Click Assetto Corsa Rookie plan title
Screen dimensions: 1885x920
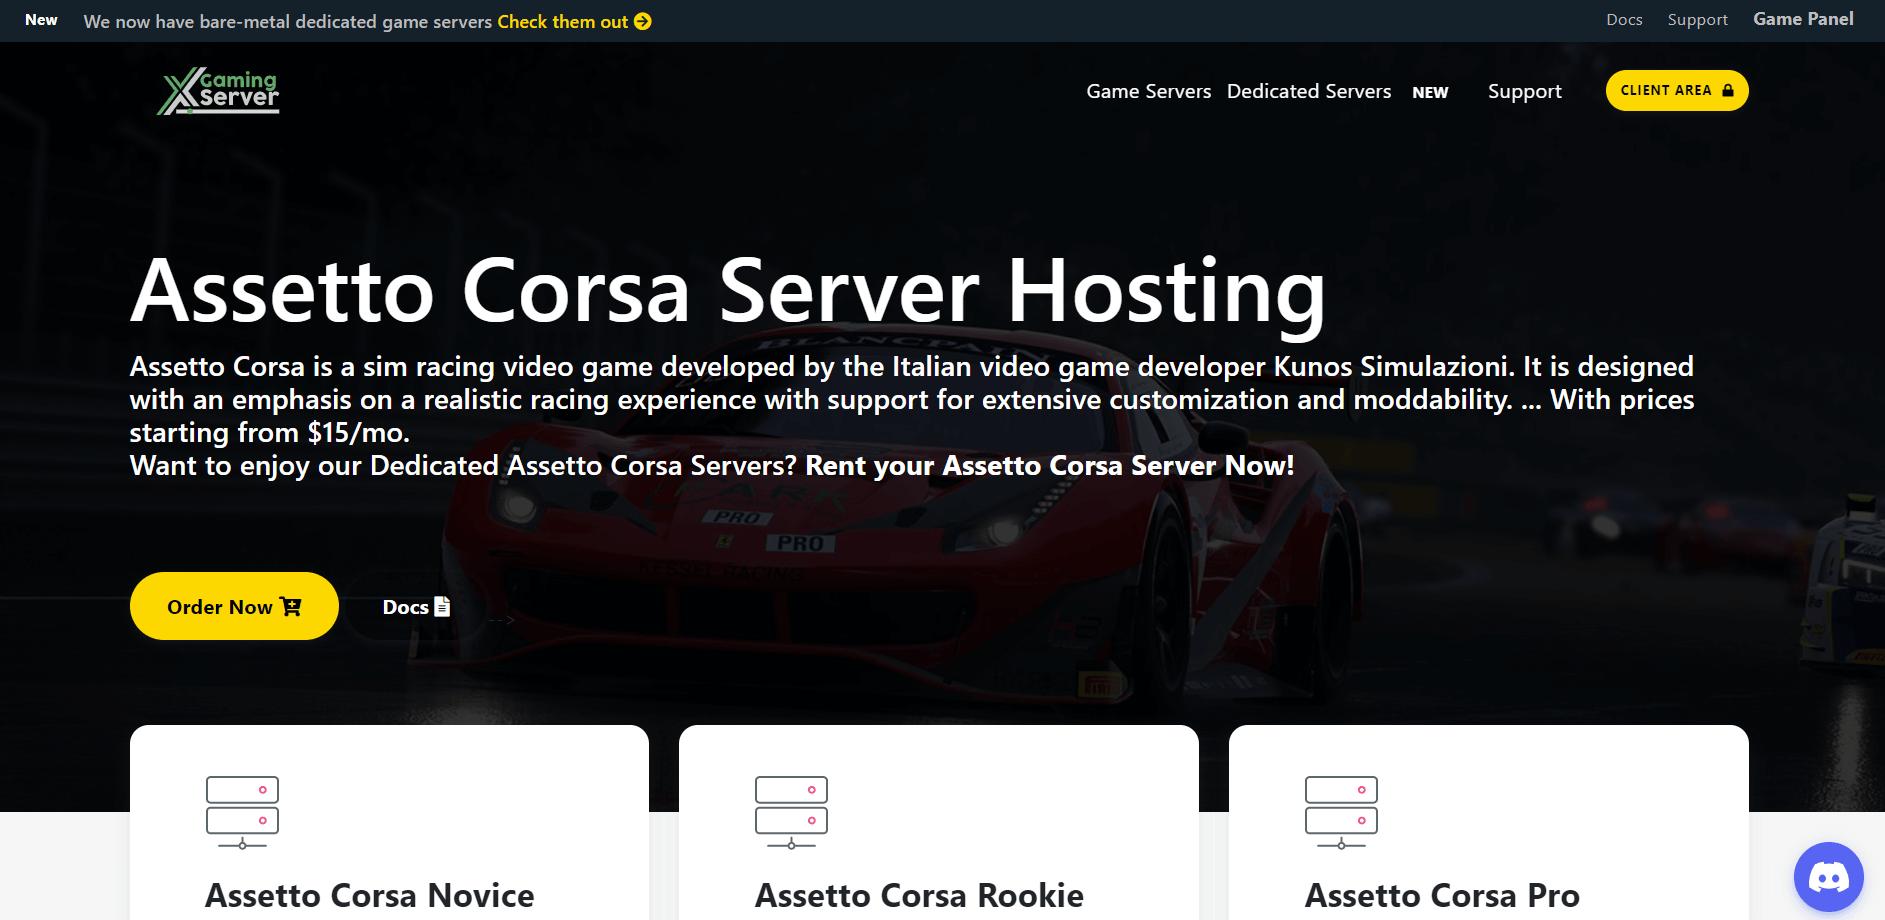point(919,895)
